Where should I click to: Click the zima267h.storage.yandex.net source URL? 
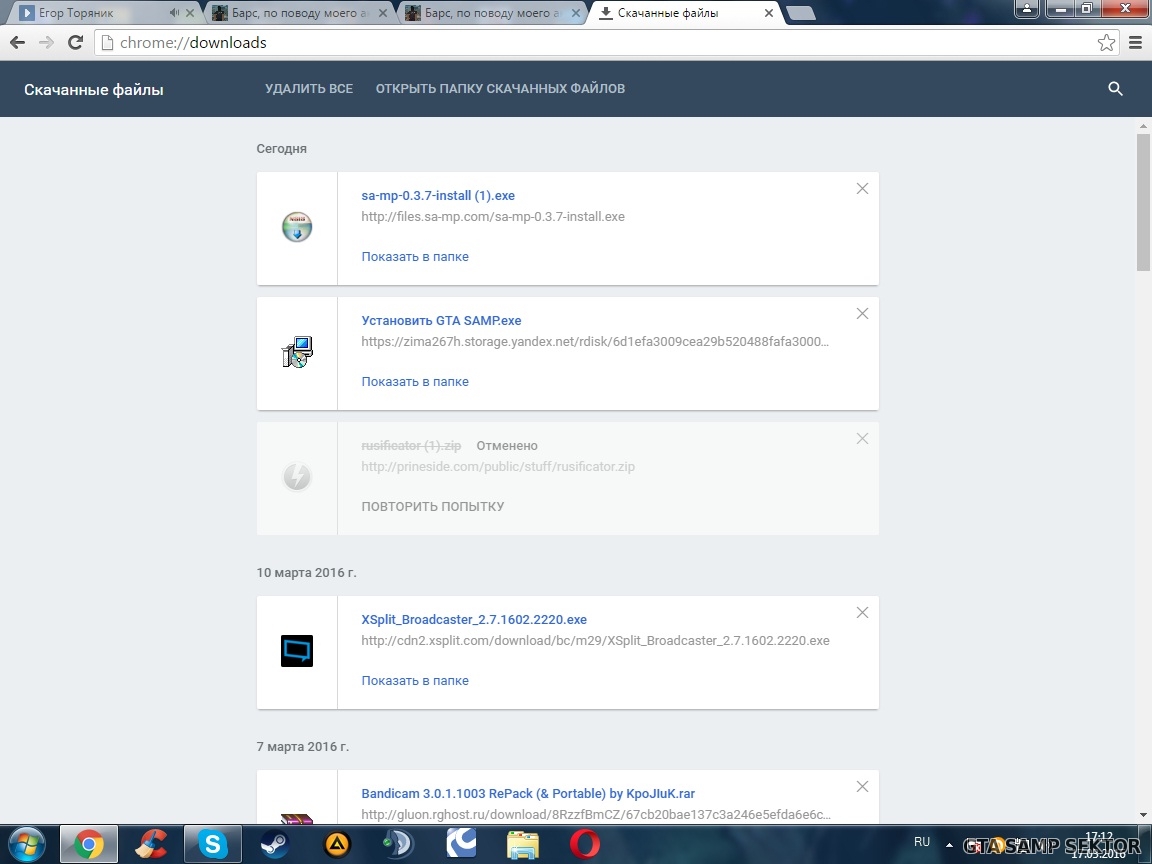point(595,342)
